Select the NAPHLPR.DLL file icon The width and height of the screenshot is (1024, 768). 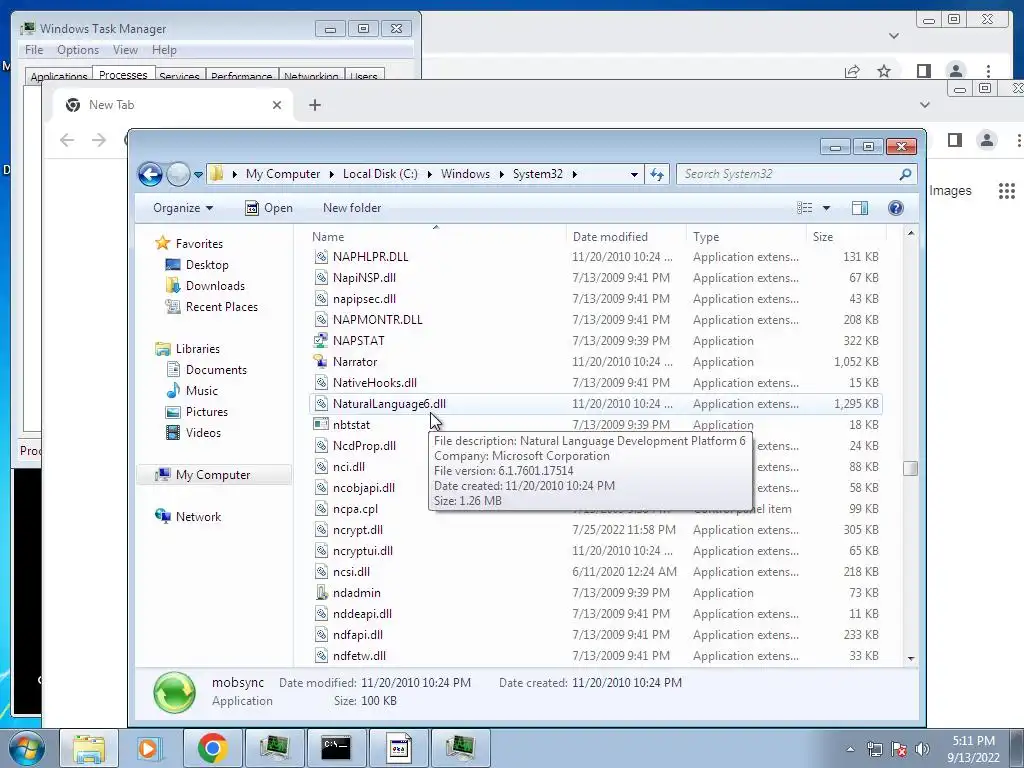[321, 257]
